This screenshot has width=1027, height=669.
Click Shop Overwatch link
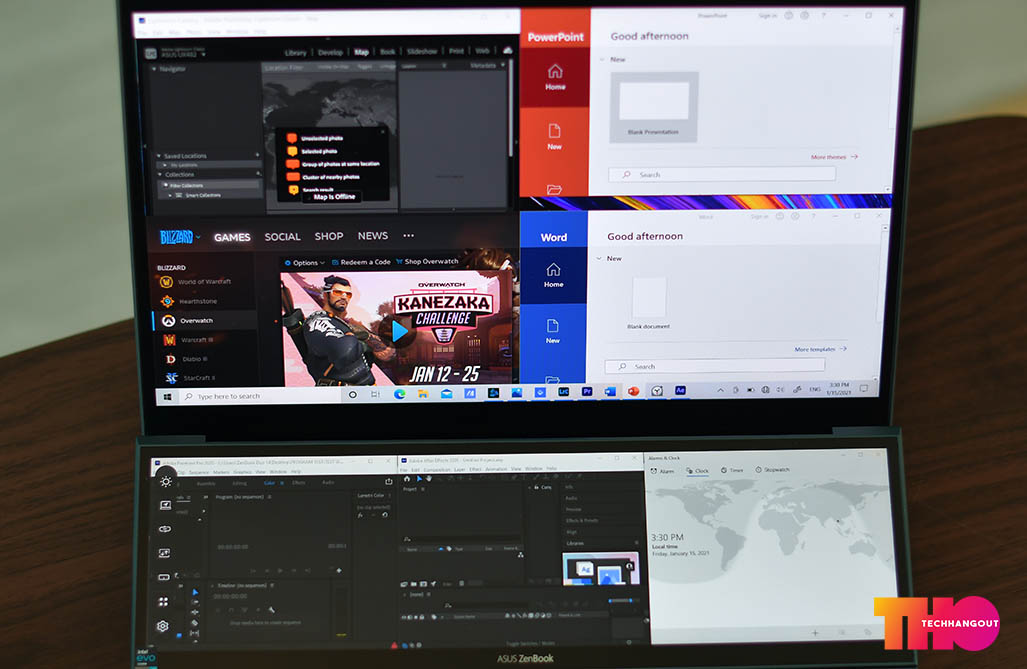[427, 261]
